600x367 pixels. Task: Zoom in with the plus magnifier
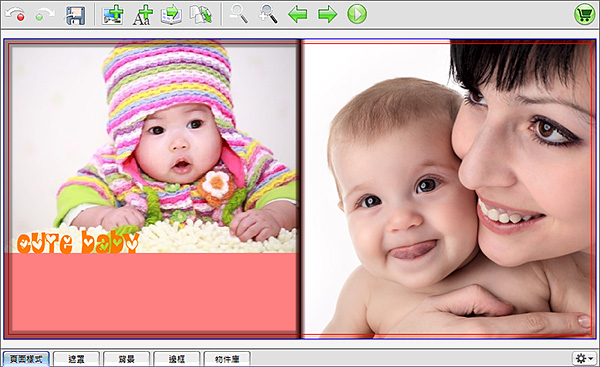point(268,15)
